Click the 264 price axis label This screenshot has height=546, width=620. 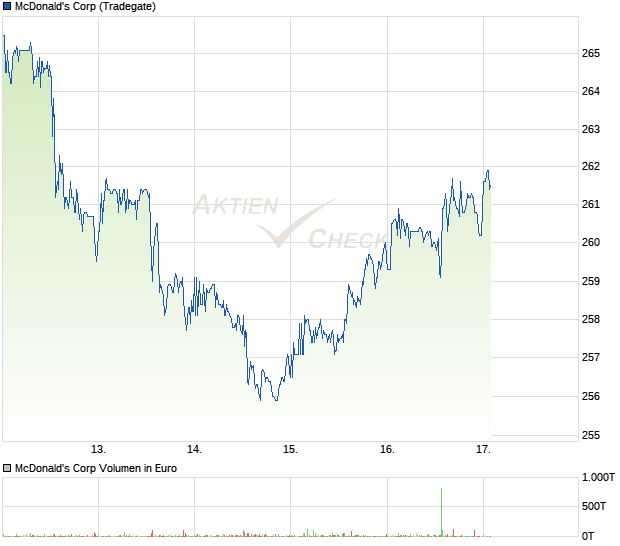(591, 91)
